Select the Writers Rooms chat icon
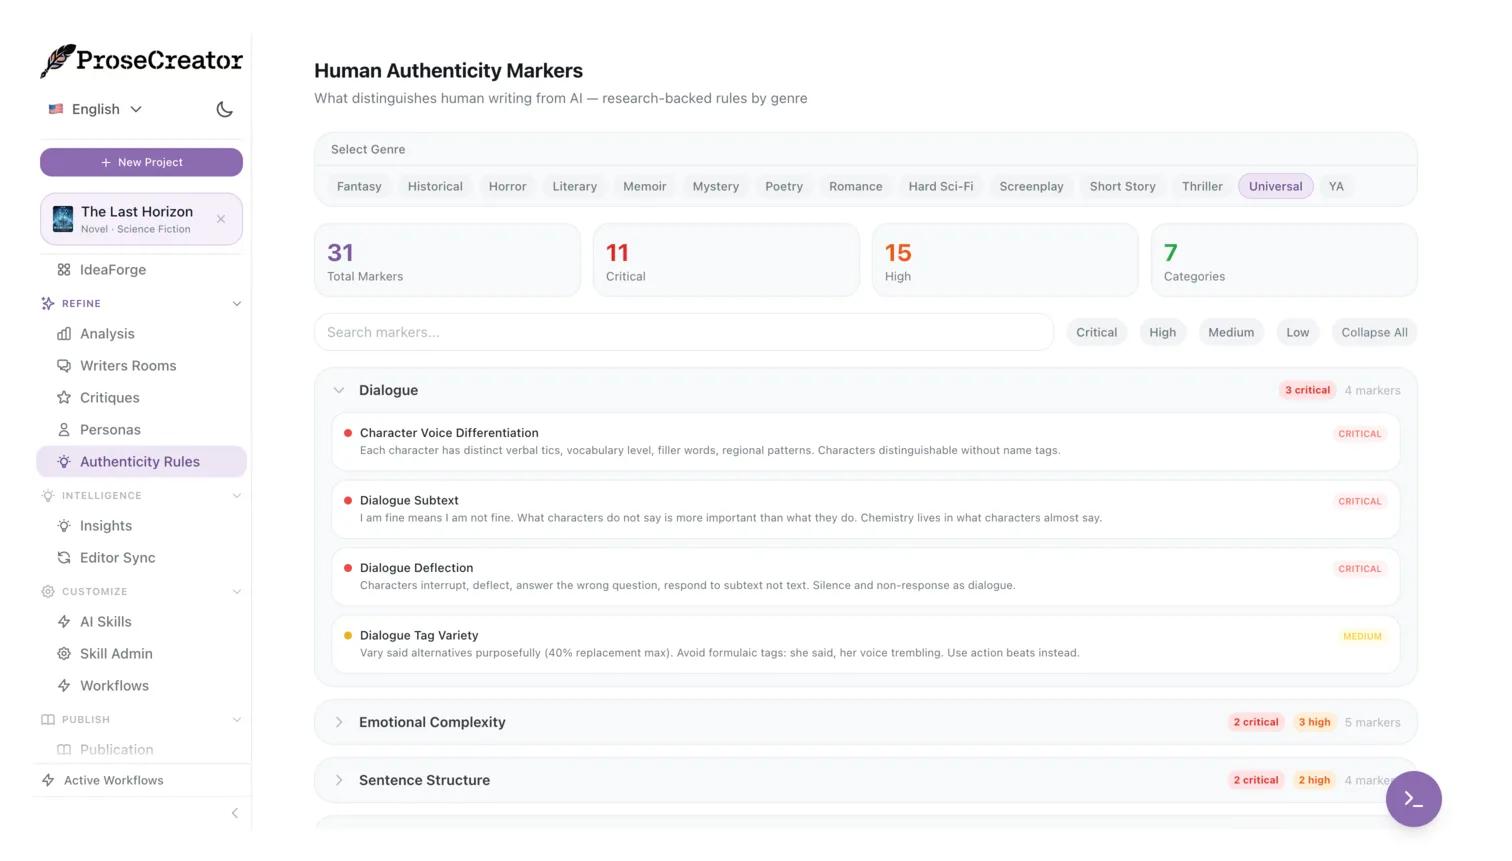Image resolution: width=1512 pixels, height=861 pixels. coord(64,366)
